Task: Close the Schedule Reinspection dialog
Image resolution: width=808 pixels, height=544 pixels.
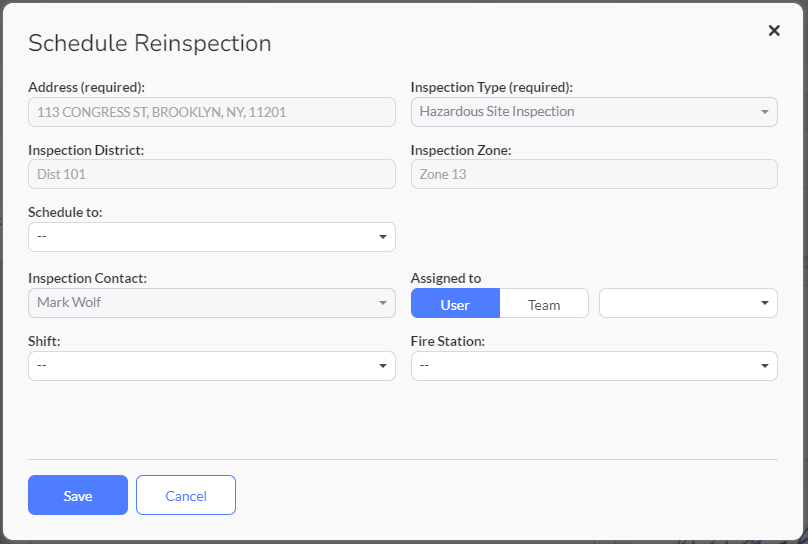Action: click(773, 30)
